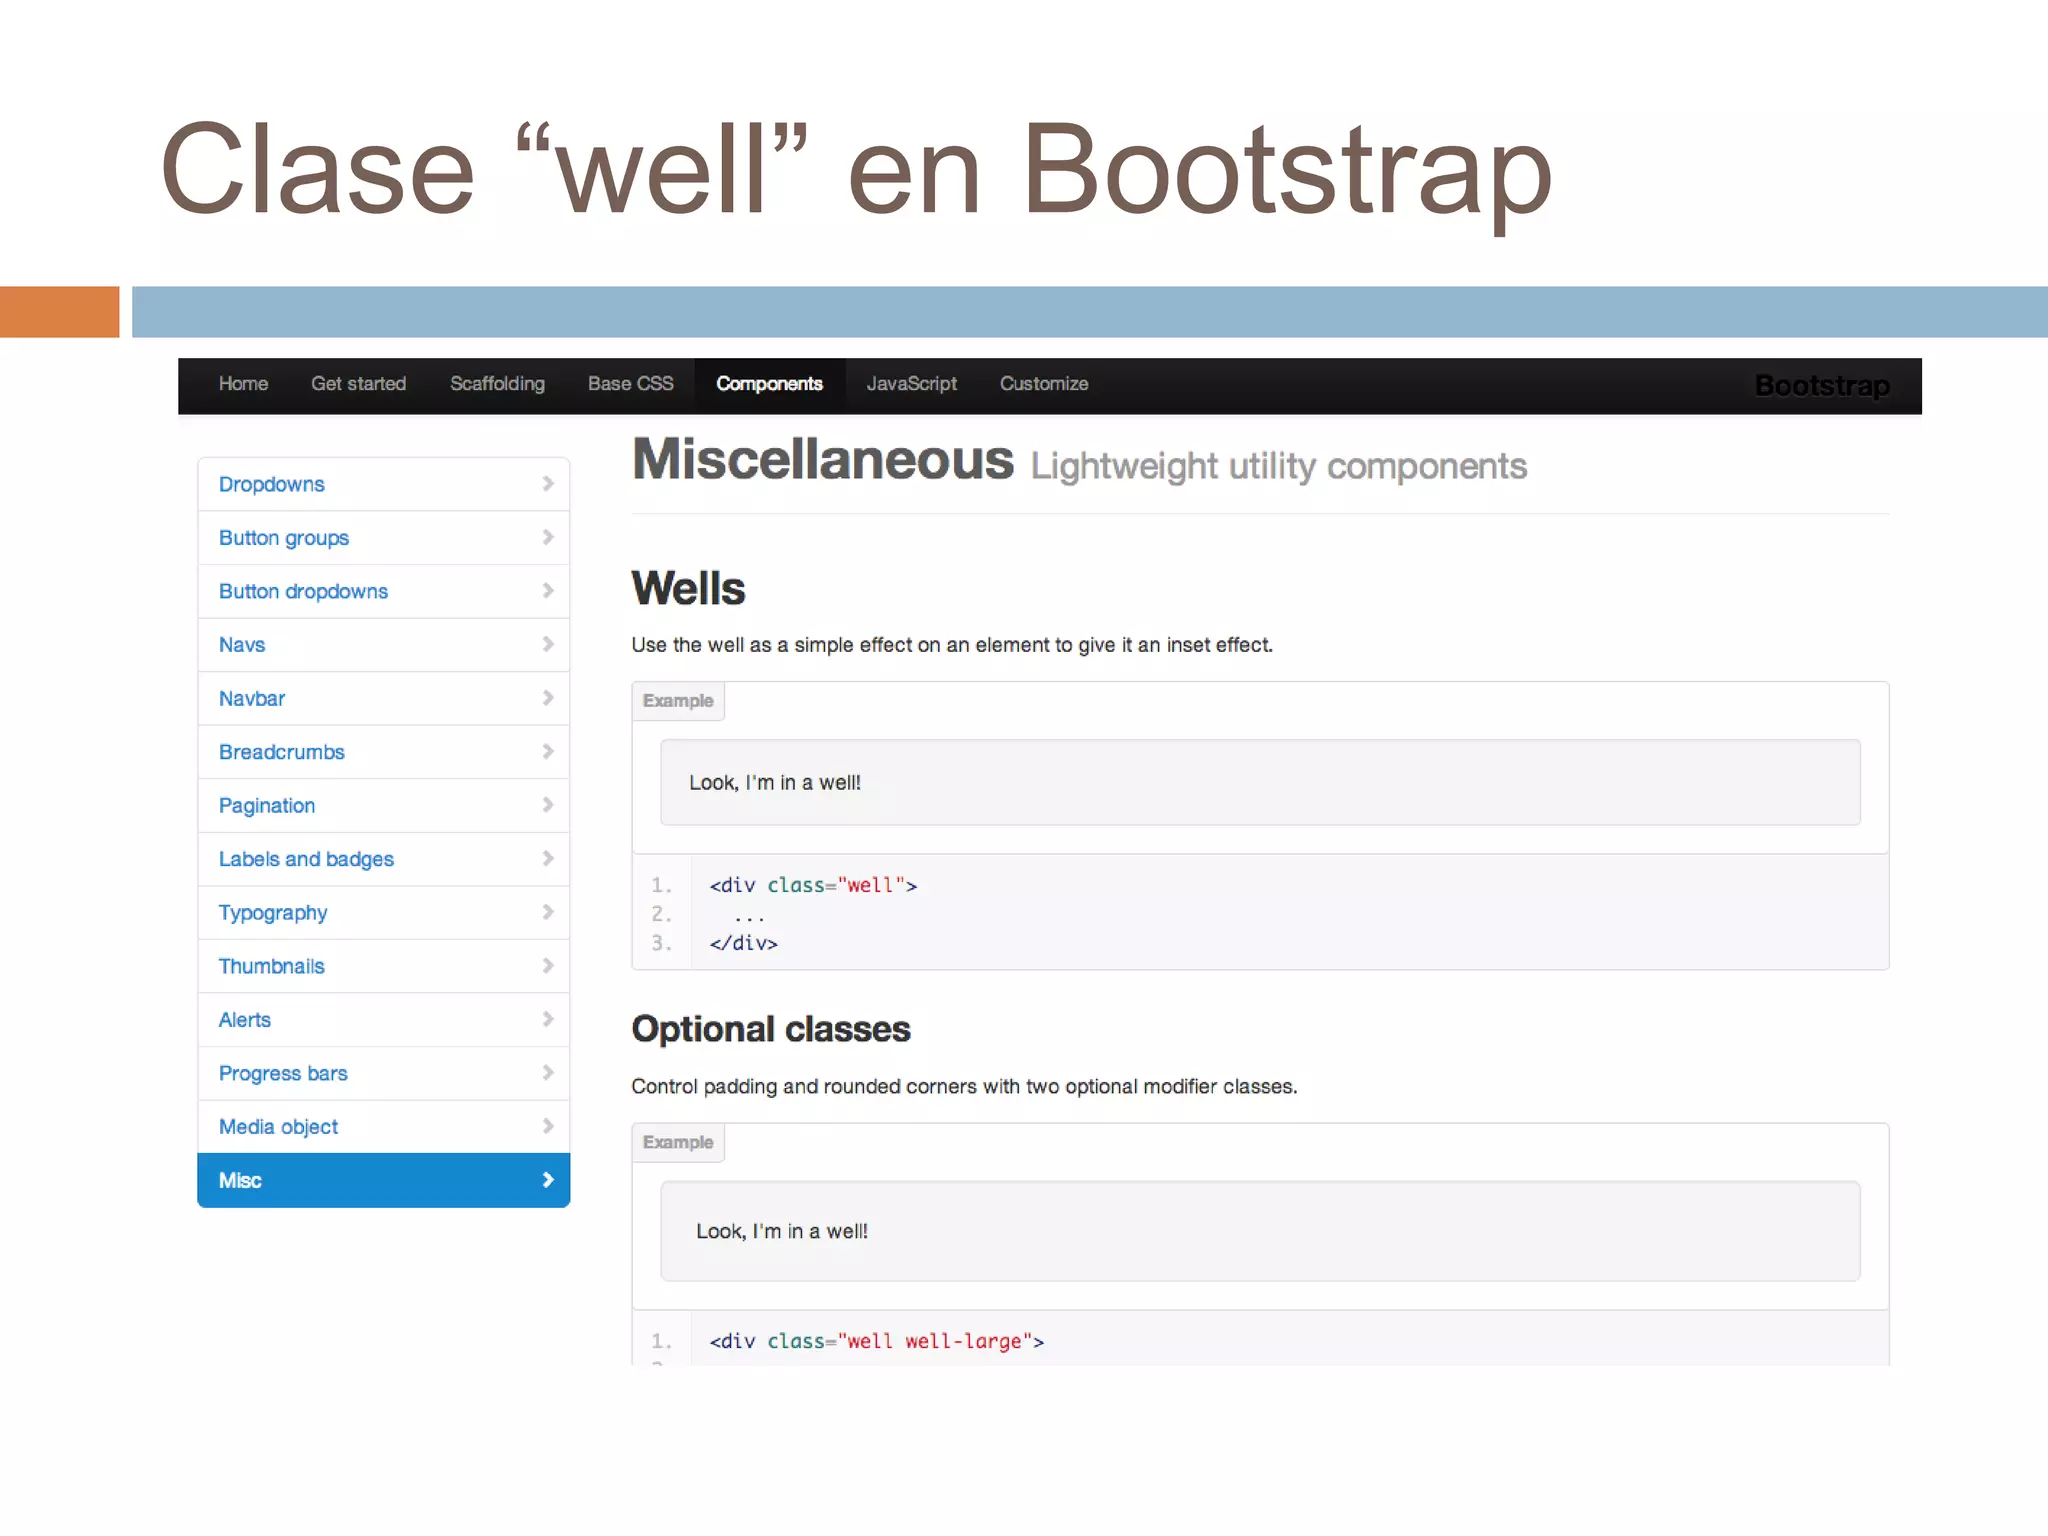The image size is (2048, 1536).
Task: Open Dropdowns in the sidebar
Action: click(x=384, y=484)
